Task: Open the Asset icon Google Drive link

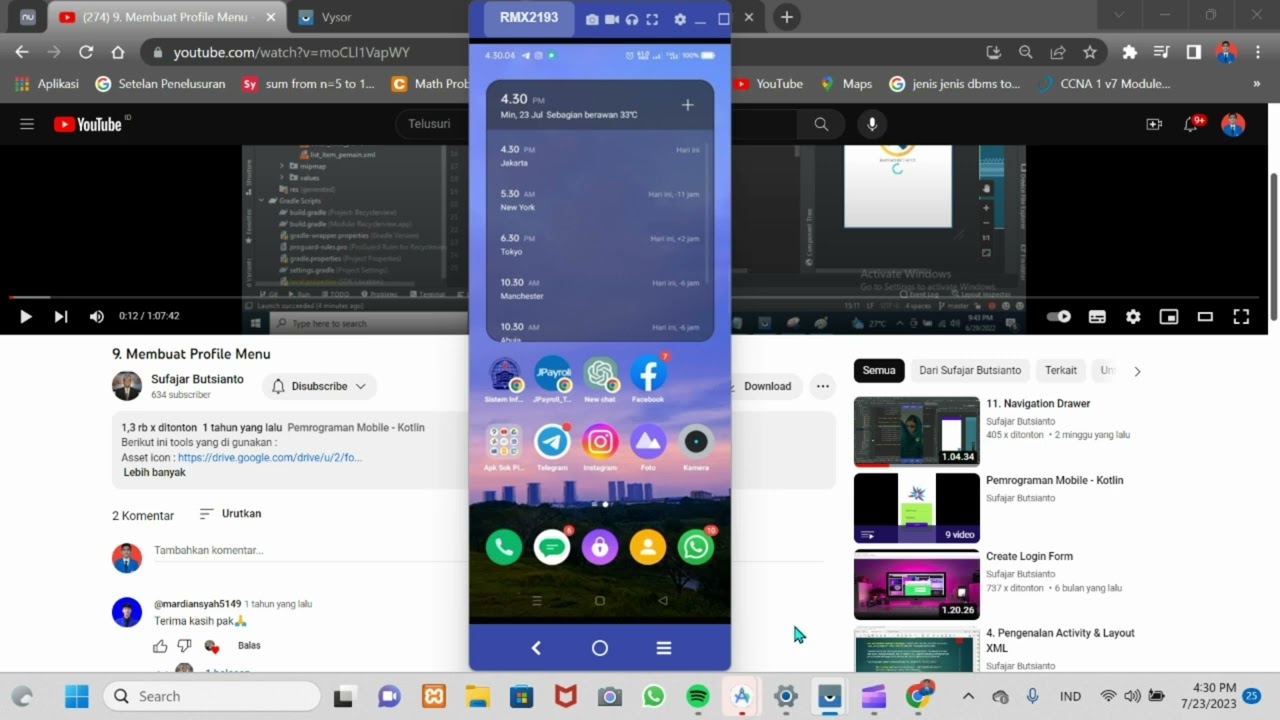Action: coord(270,457)
